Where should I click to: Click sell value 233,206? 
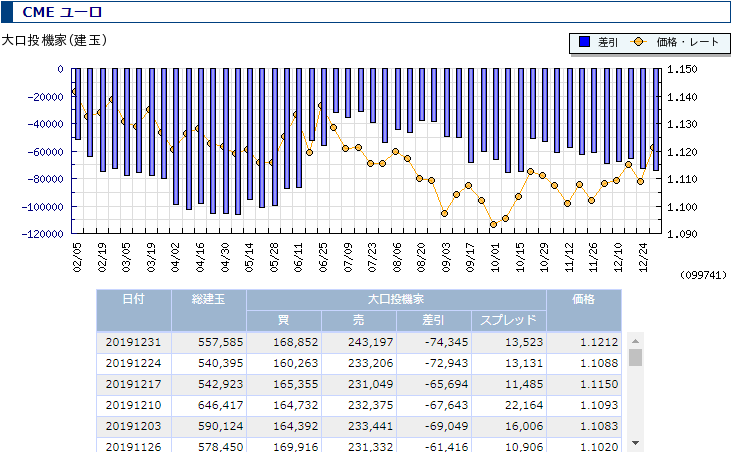pos(371,364)
